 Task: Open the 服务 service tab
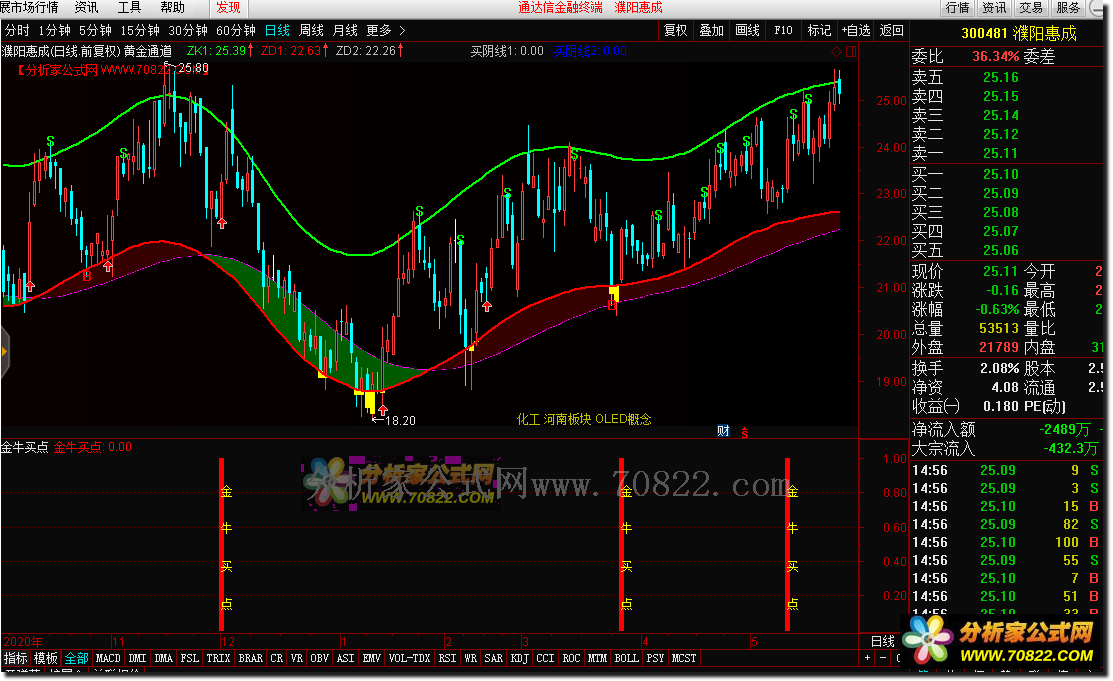click(1068, 8)
